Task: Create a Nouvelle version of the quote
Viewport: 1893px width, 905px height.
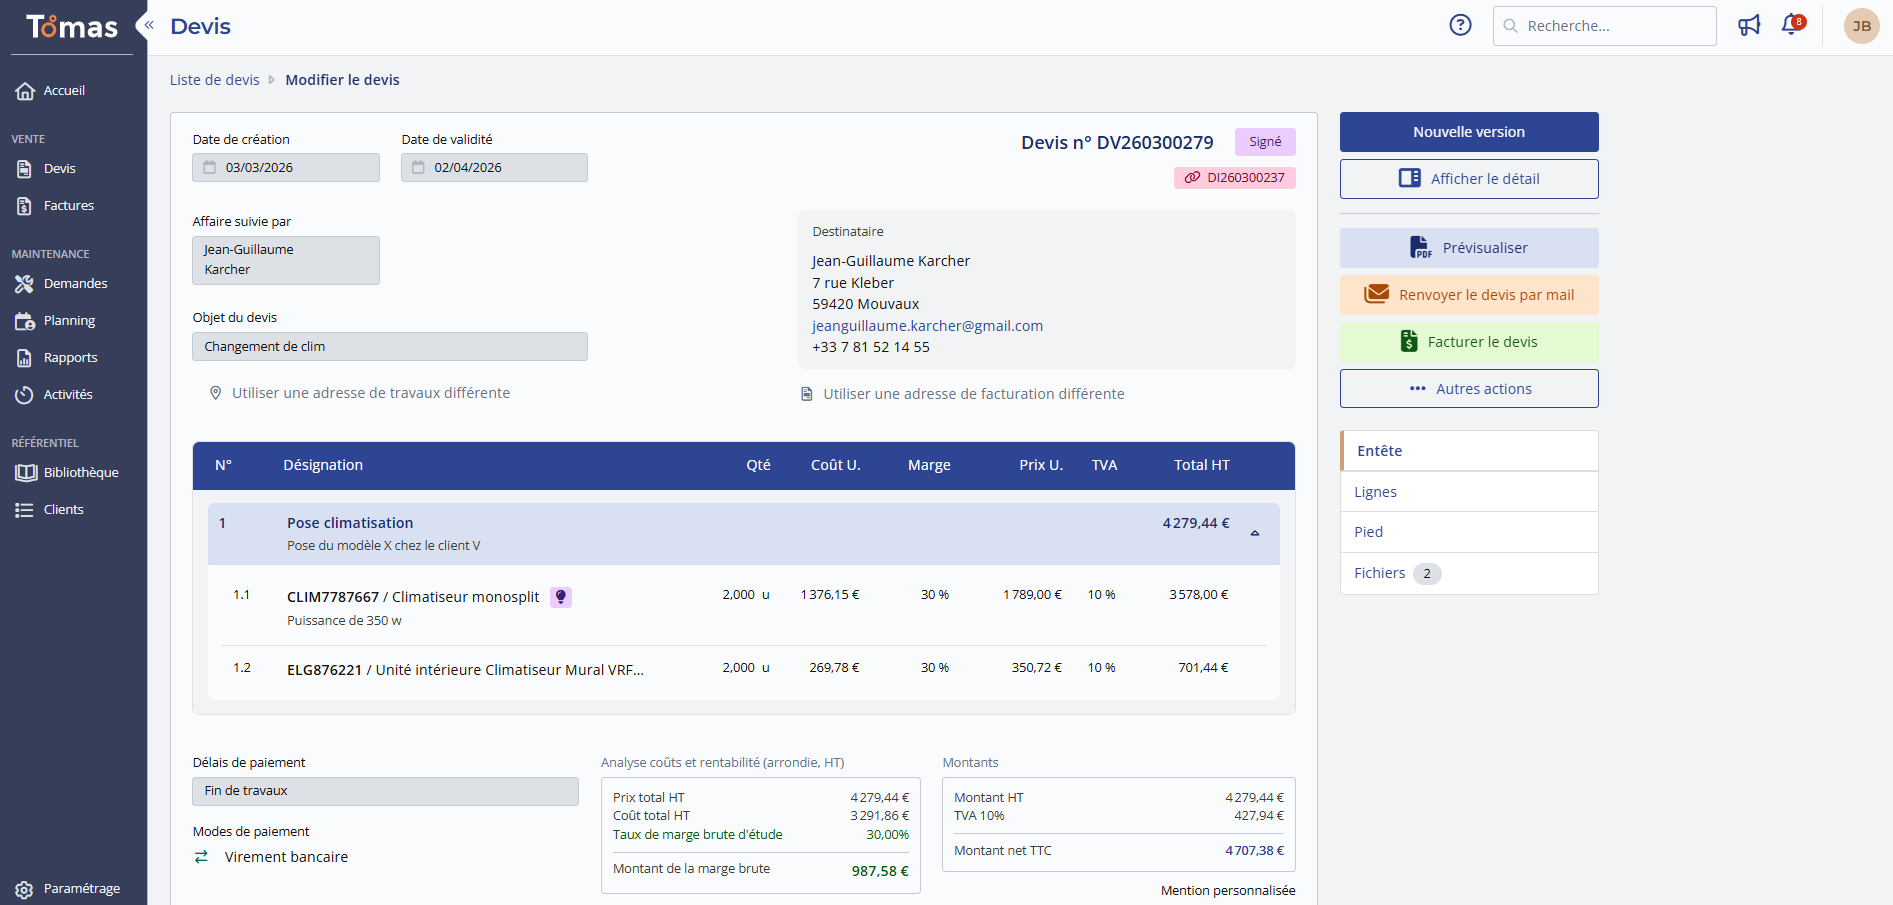Action: (1469, 132)
